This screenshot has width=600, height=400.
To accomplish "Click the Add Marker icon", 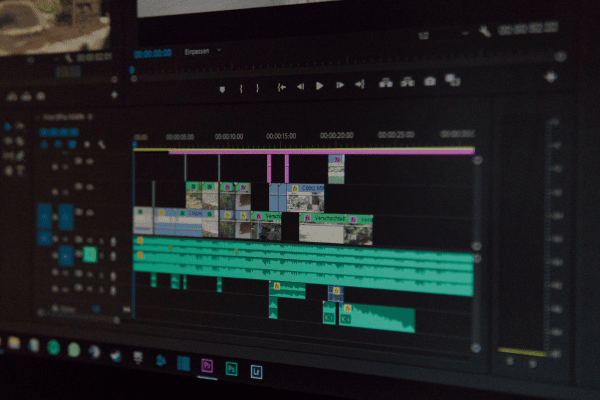I will click(x=222, y=88).
